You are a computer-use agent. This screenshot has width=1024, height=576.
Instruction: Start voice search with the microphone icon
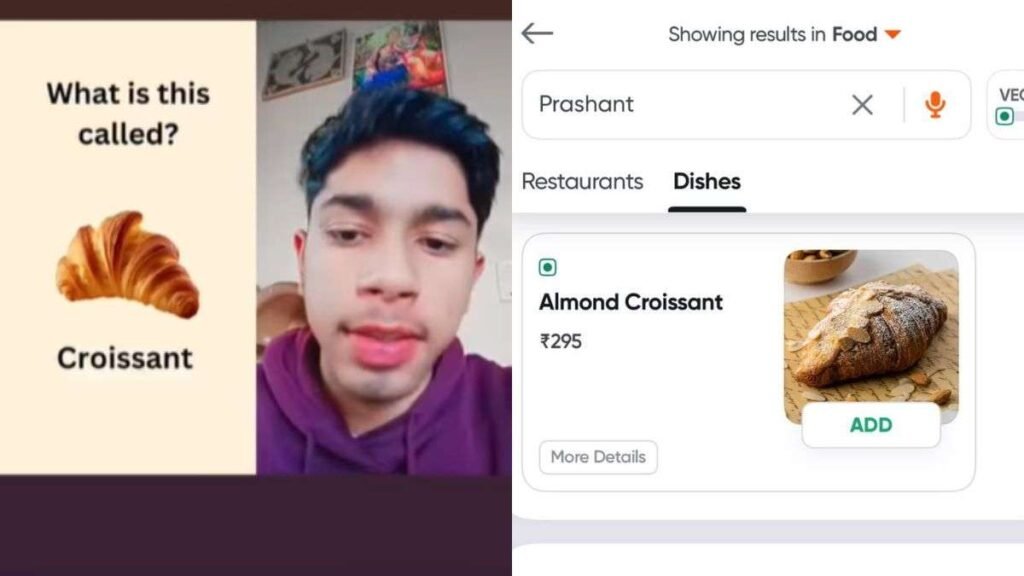(x=935, y=104)
